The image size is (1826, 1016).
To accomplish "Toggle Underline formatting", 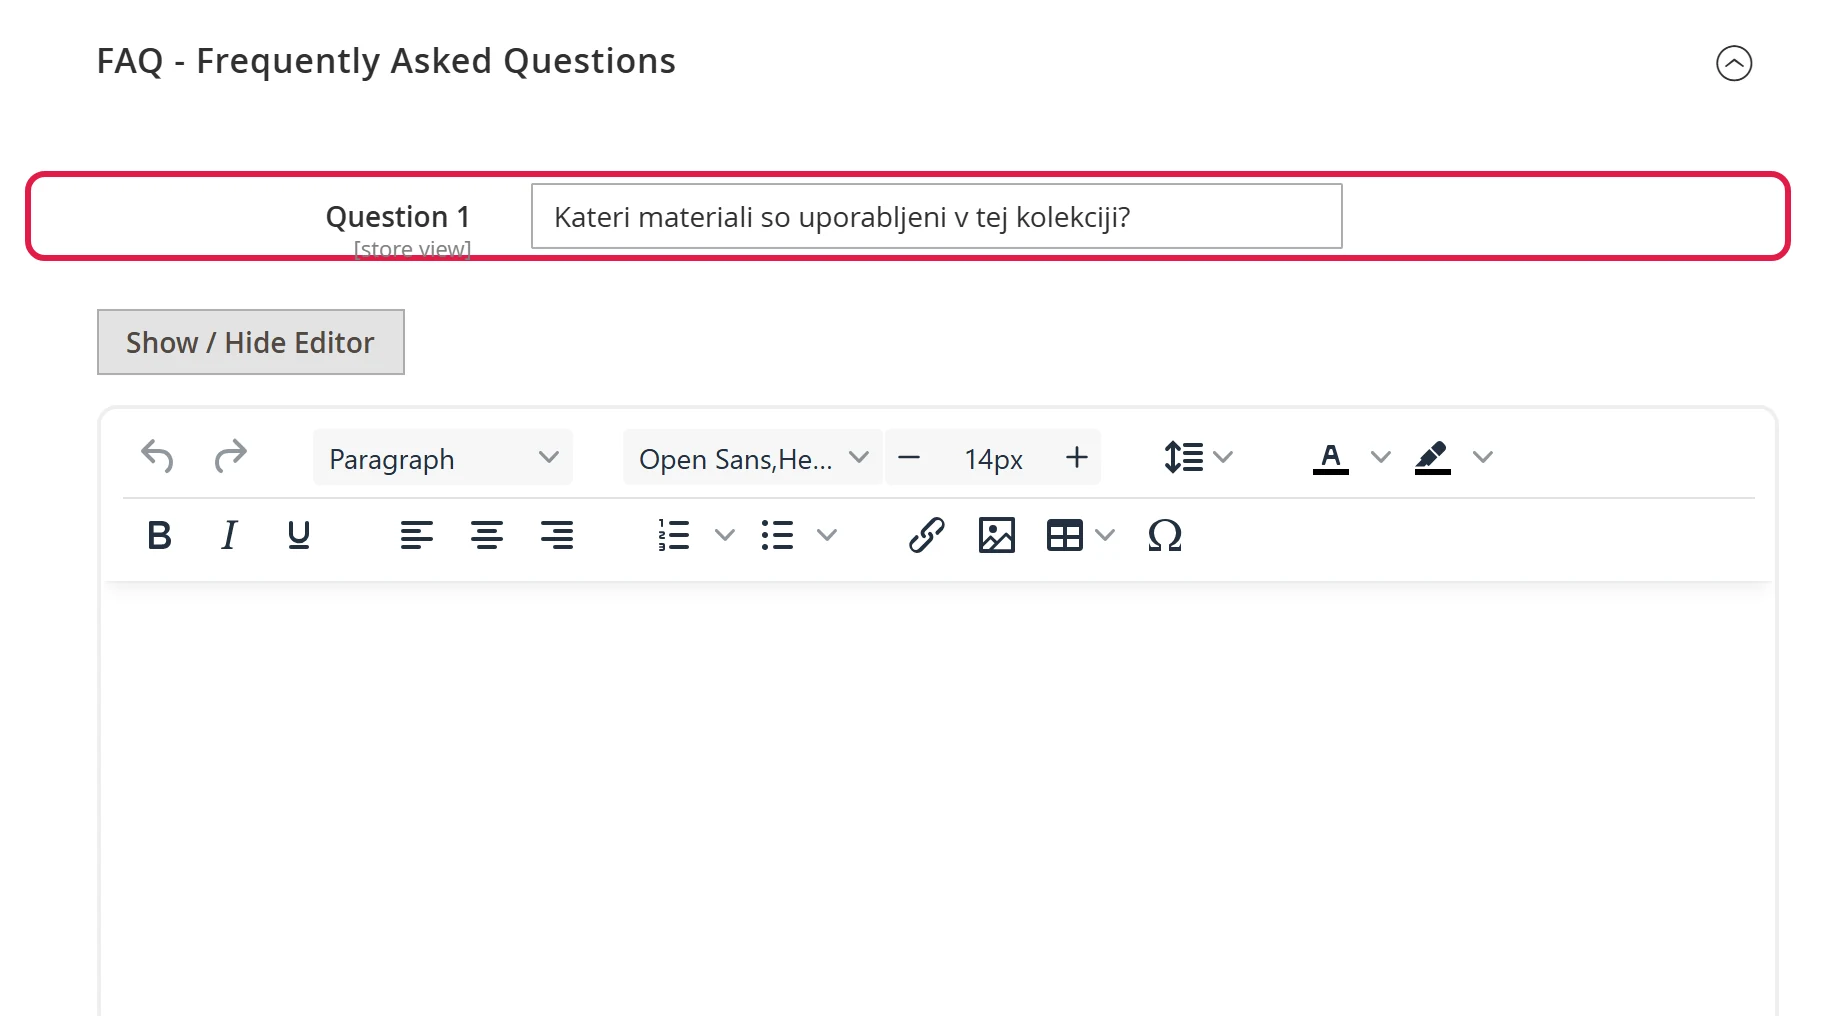I will (298, 535).
